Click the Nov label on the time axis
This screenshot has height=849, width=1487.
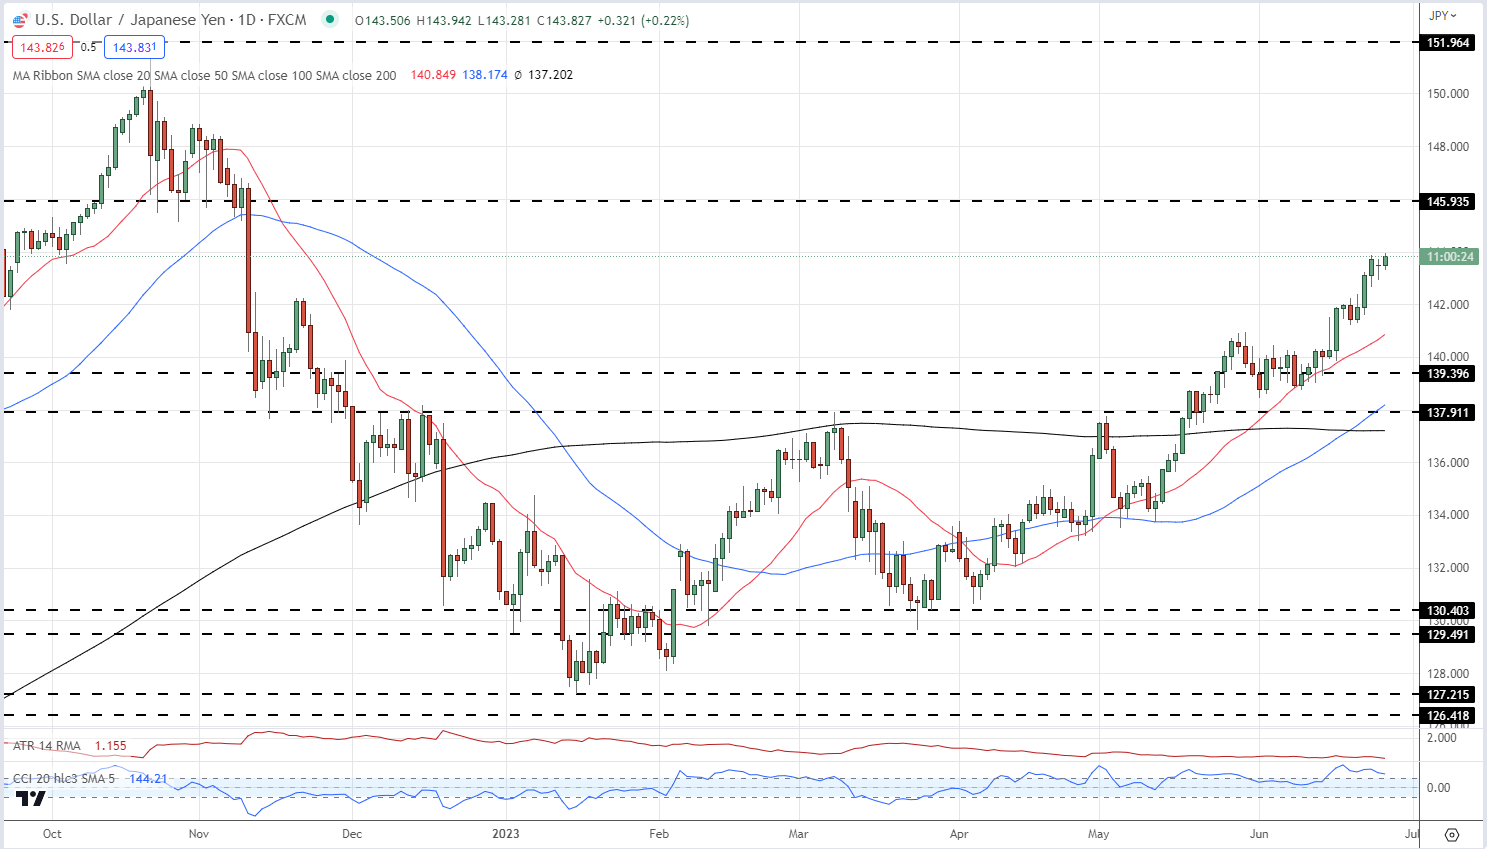click(x=198, y=834)
